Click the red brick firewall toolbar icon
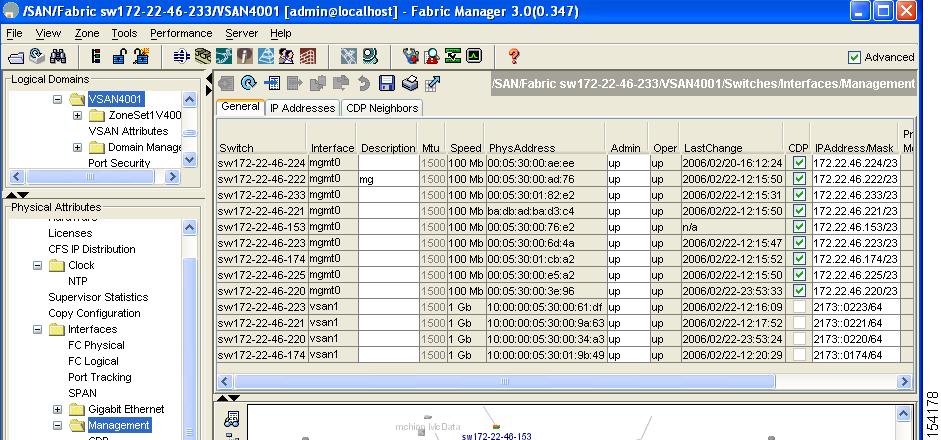The height and width of the screenshot is (440, 941). pos(308,56)
